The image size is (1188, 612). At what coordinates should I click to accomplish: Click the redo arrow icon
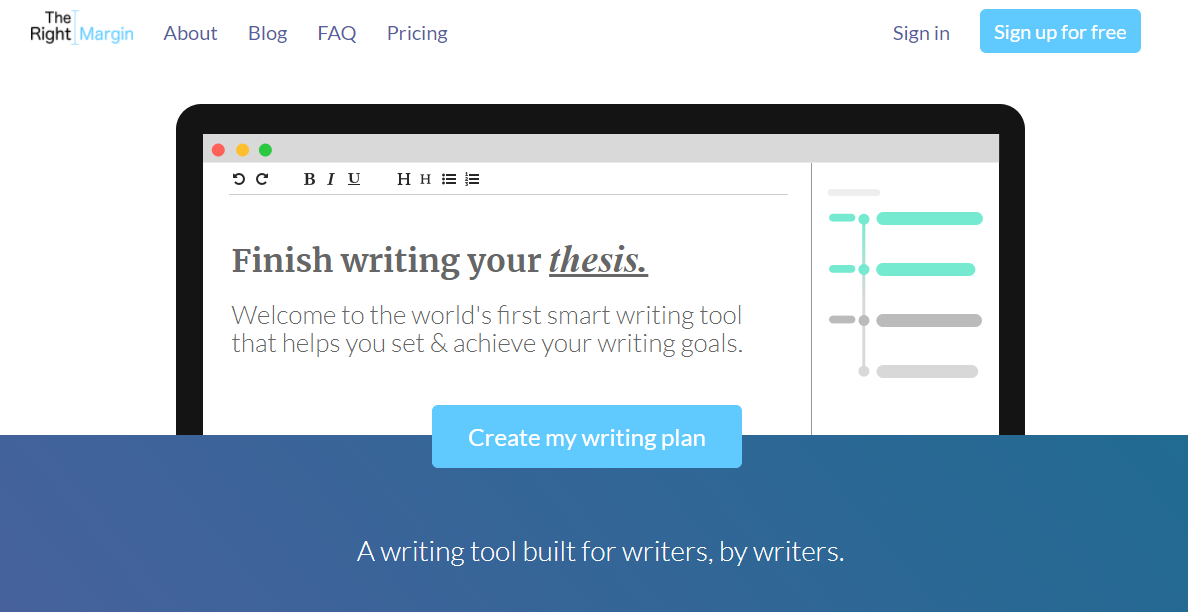pos(262,179)
